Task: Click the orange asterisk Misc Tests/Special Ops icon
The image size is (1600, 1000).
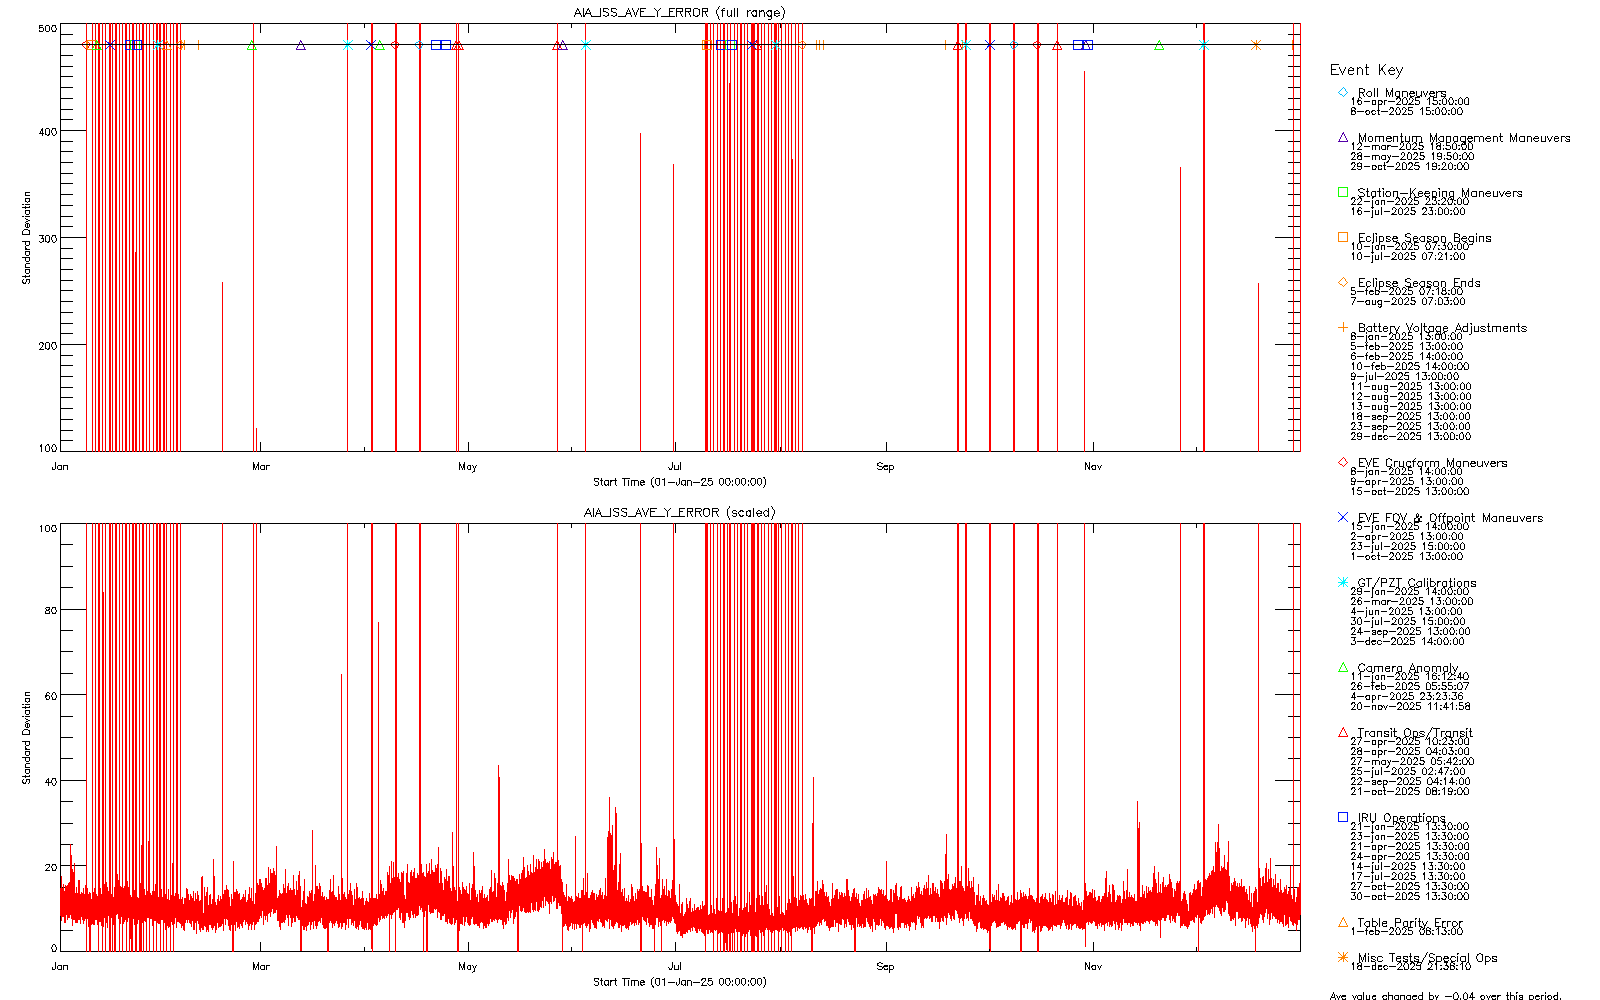Action: (x=1343, y=957)
